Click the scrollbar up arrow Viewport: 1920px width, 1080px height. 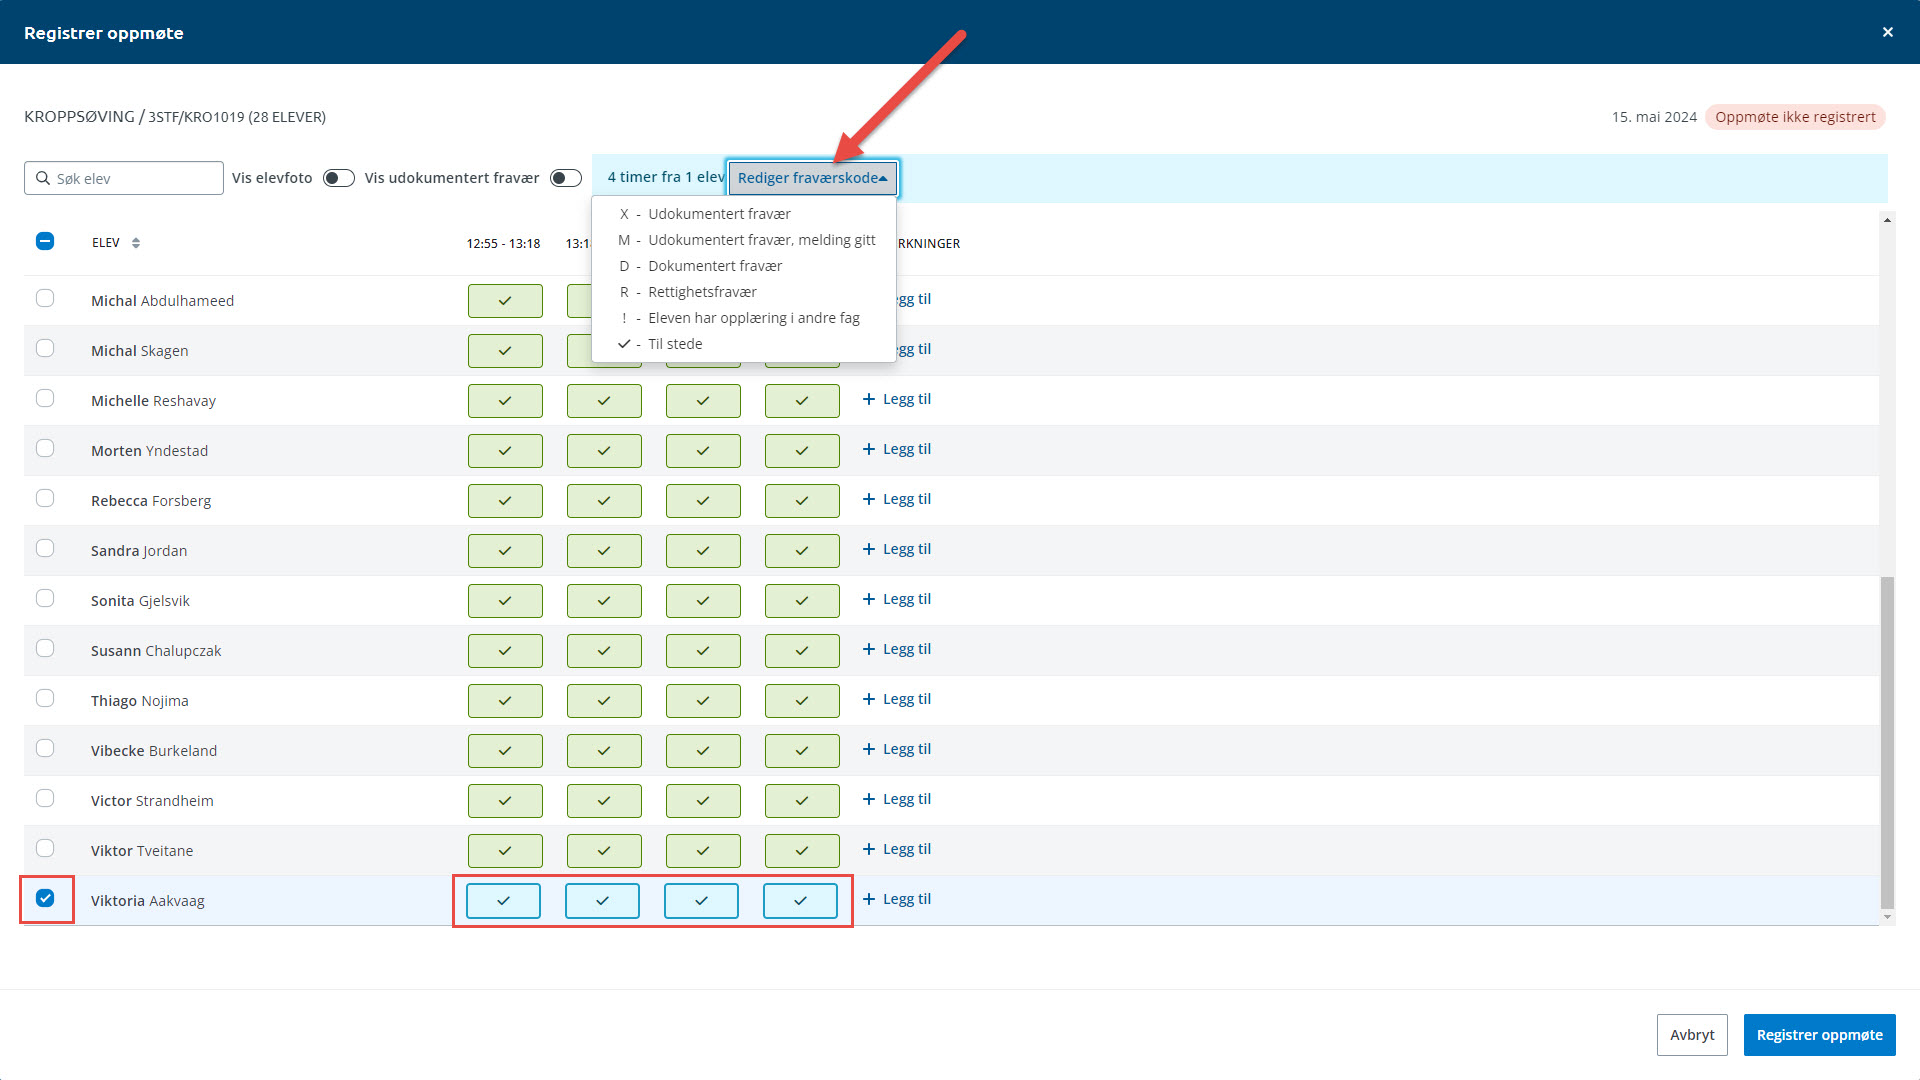tap(1887, 220)
